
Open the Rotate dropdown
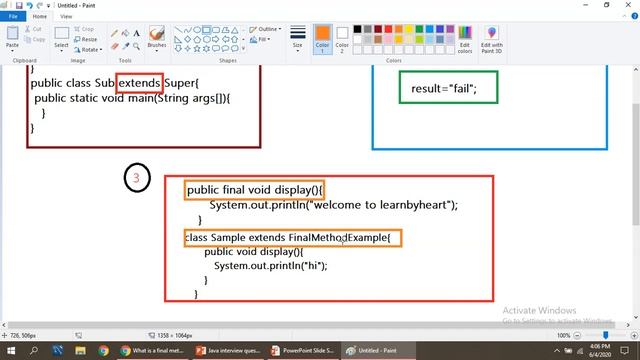coord(88,50)
